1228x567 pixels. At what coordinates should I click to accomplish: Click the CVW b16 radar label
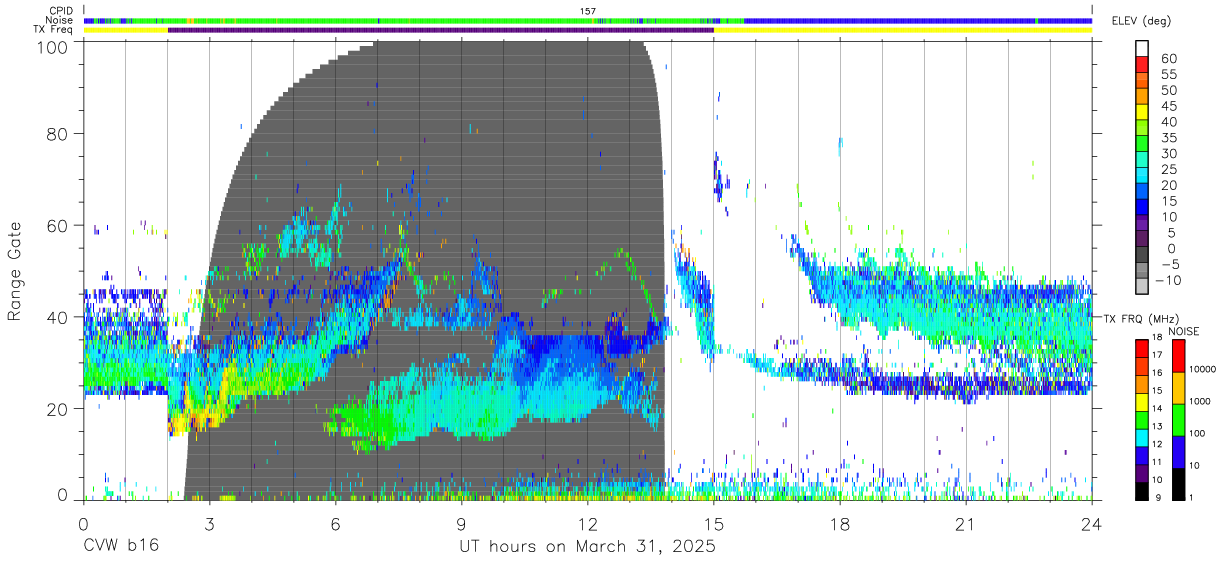coord(120,547)
